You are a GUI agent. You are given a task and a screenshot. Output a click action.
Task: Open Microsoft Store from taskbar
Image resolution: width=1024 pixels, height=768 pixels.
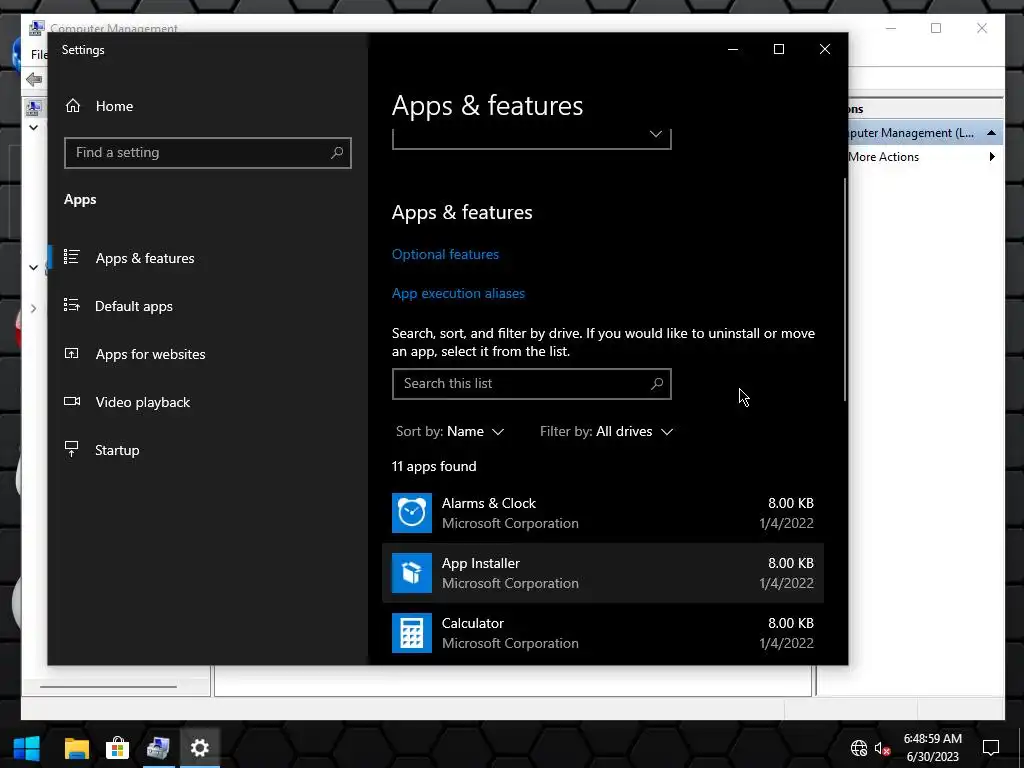118,748
